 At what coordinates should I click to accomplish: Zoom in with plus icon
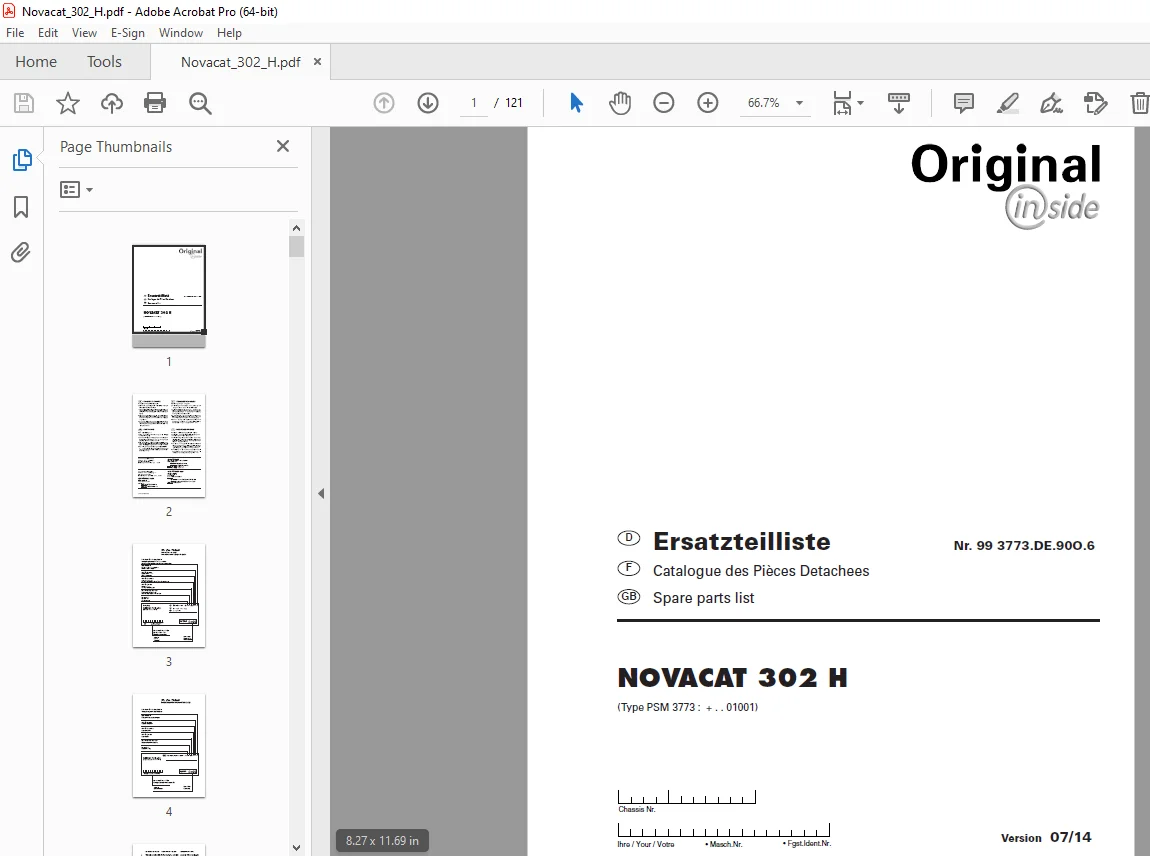pos(707,103)
